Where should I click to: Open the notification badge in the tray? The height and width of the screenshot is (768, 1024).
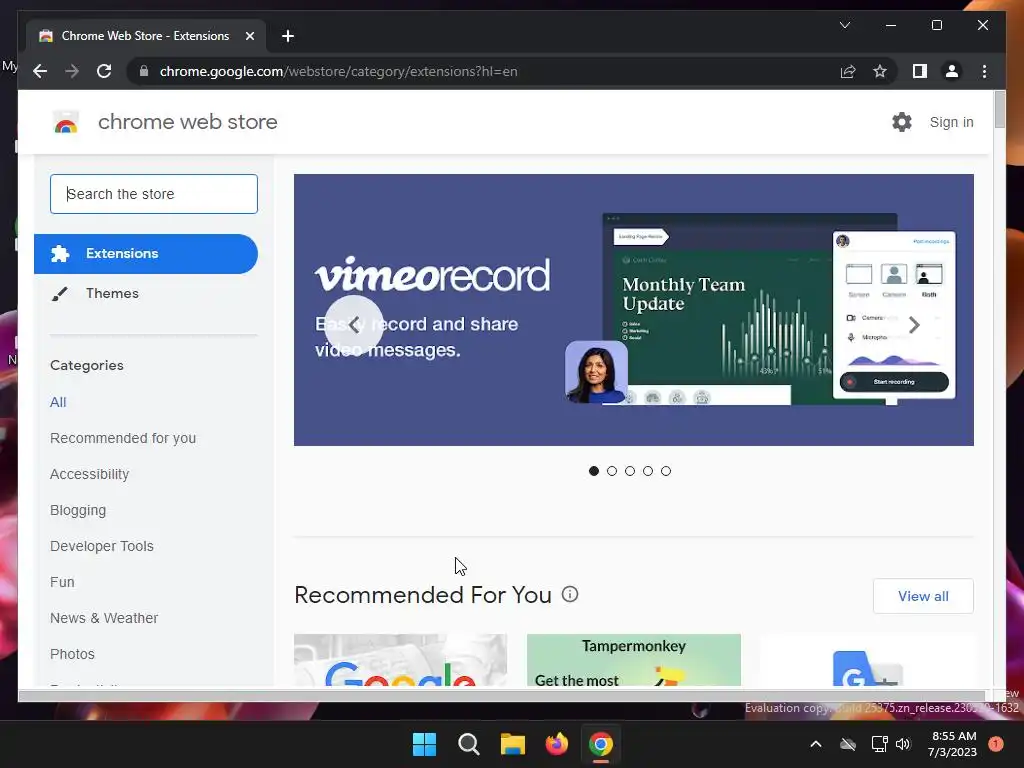tap(995, 744)
